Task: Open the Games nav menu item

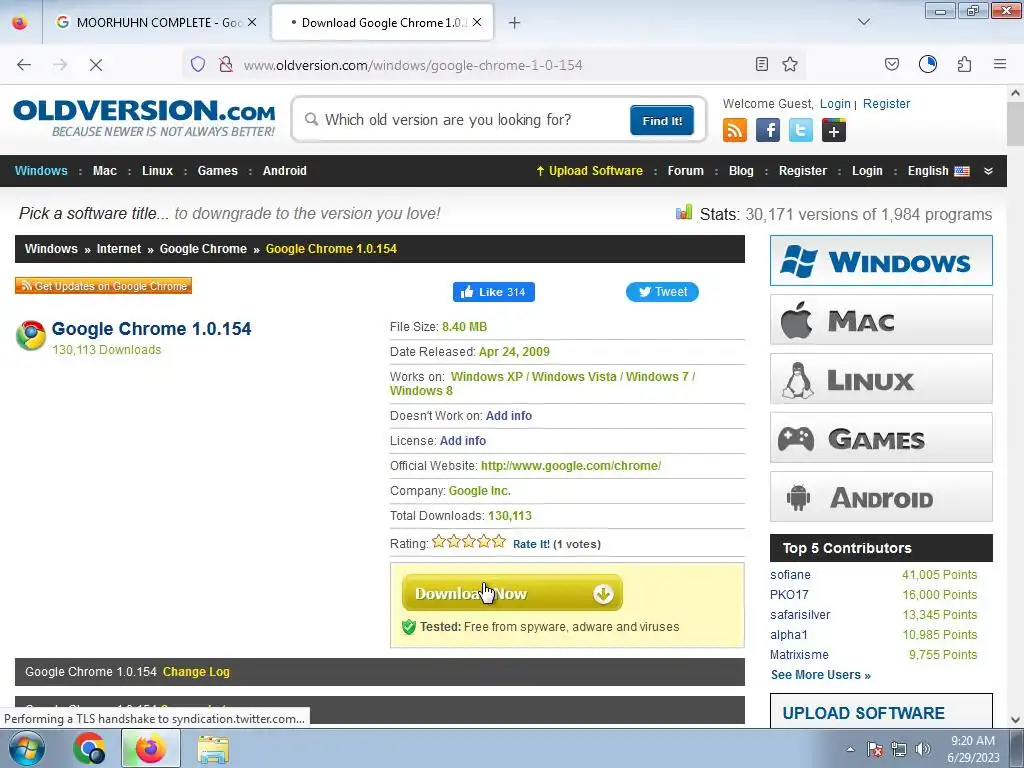Action: [217, 171]
